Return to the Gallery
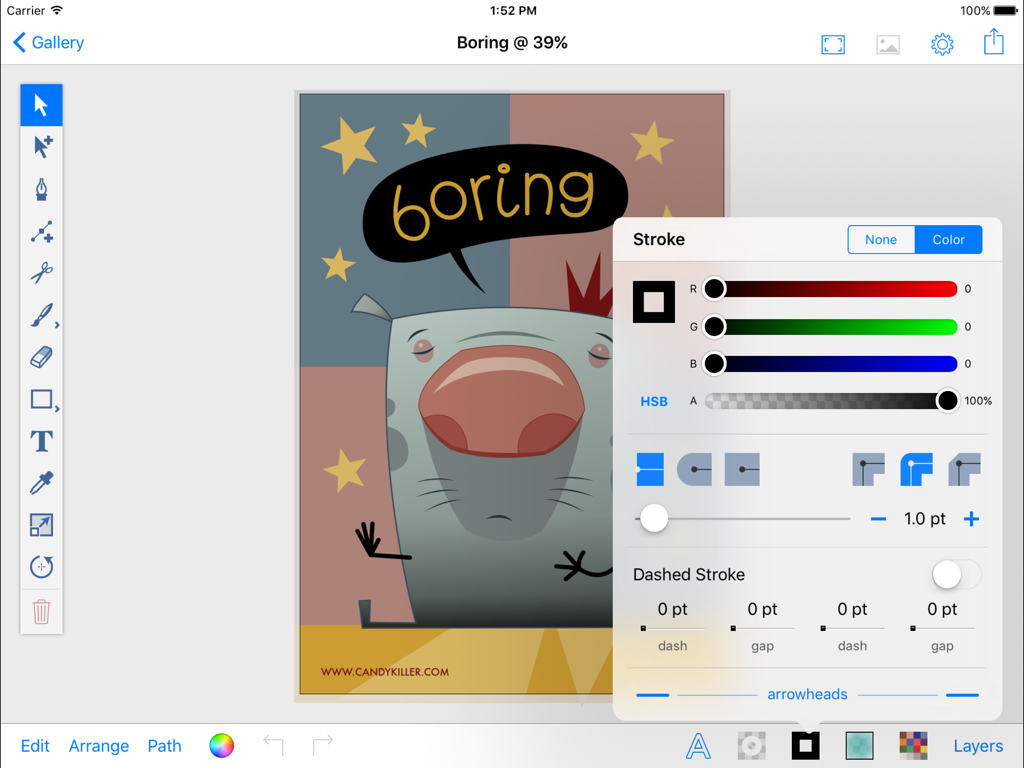This screenshot has width=1024, height=768. (47, 43)
